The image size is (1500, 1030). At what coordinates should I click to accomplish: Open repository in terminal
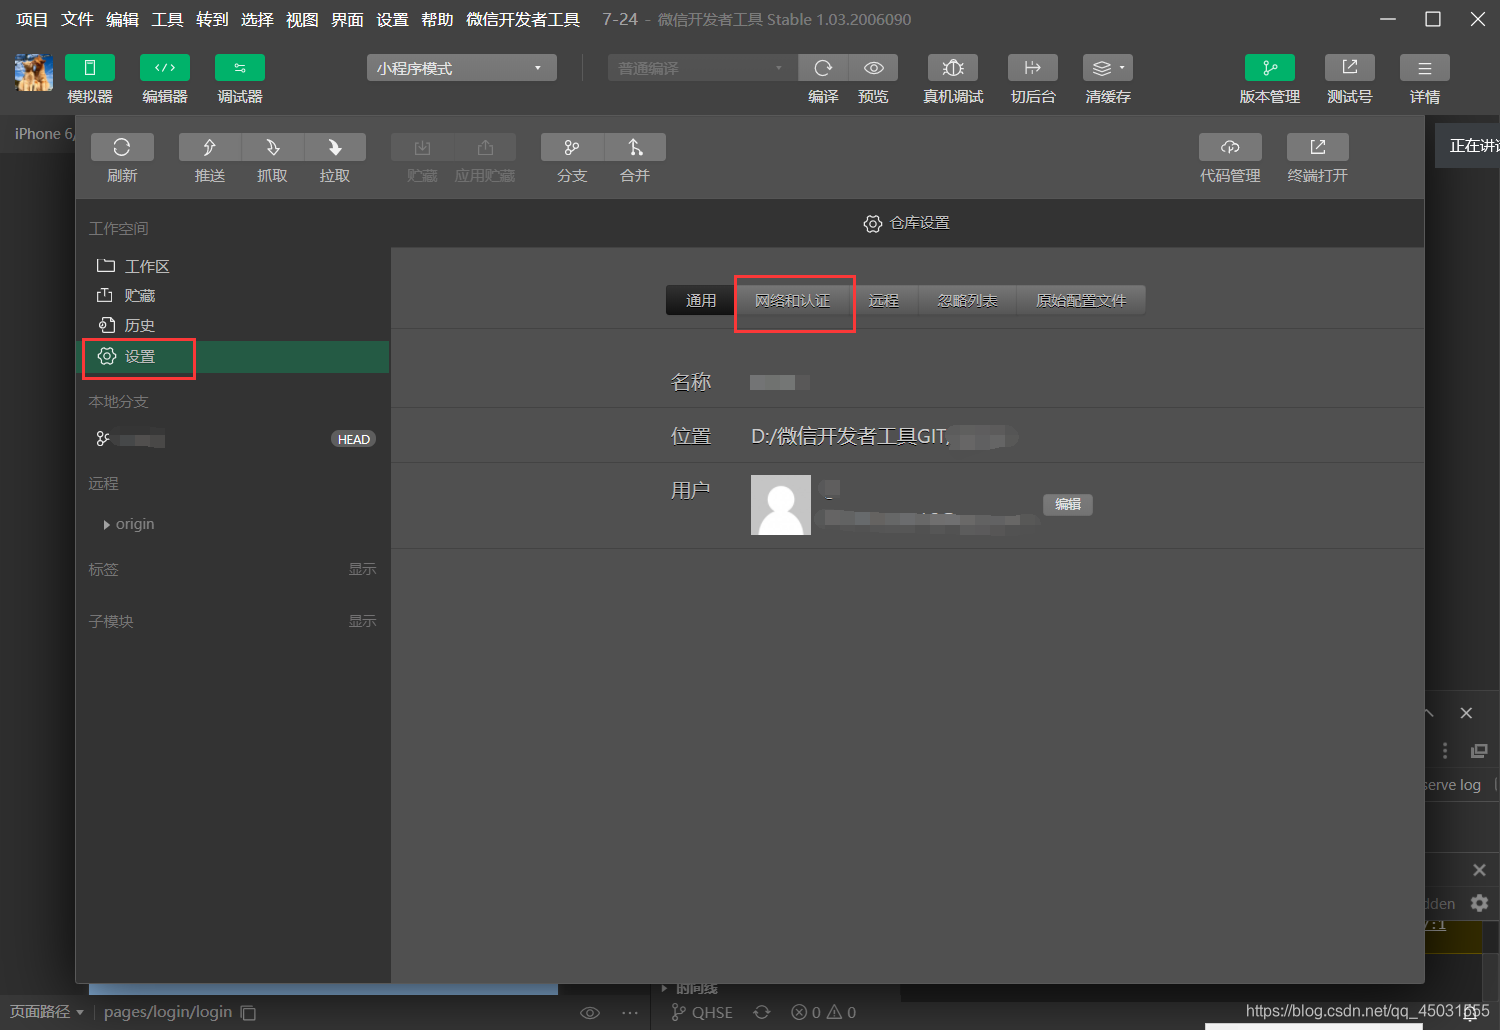tap(1318, 147)
